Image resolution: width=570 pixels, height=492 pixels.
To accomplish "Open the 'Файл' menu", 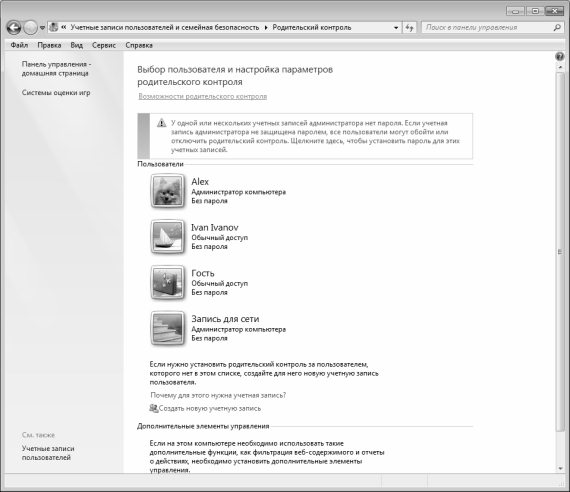I will (19, 45).
